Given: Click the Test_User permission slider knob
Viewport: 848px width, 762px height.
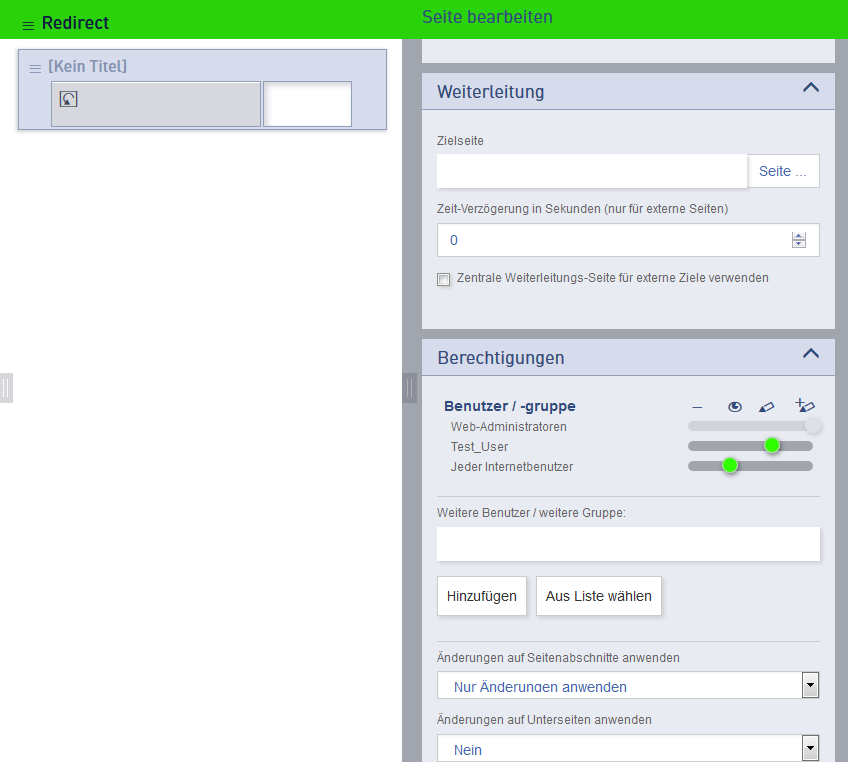Looking at the screenshot, I should point(771,445).
